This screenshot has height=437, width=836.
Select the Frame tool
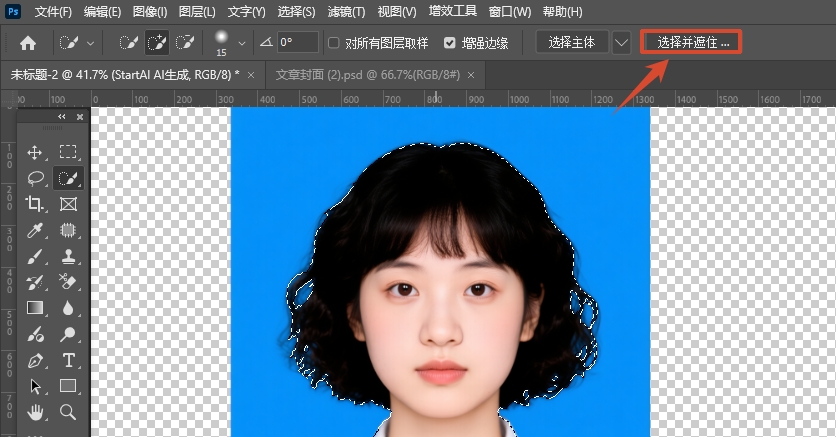68,204
